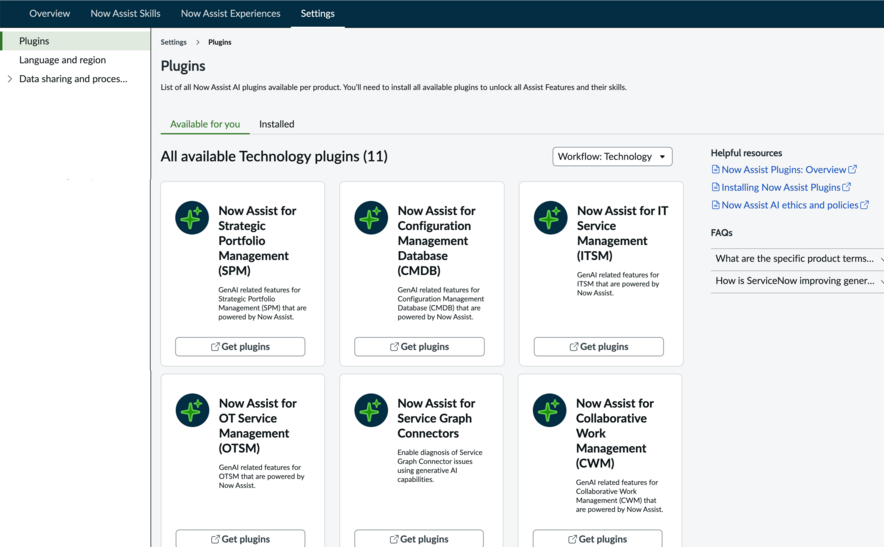The width and height of the screenshot is (884, 547).
Task: Click the document icon before Now Assist Plugins: Overview
Action: [x=715, y=169]
